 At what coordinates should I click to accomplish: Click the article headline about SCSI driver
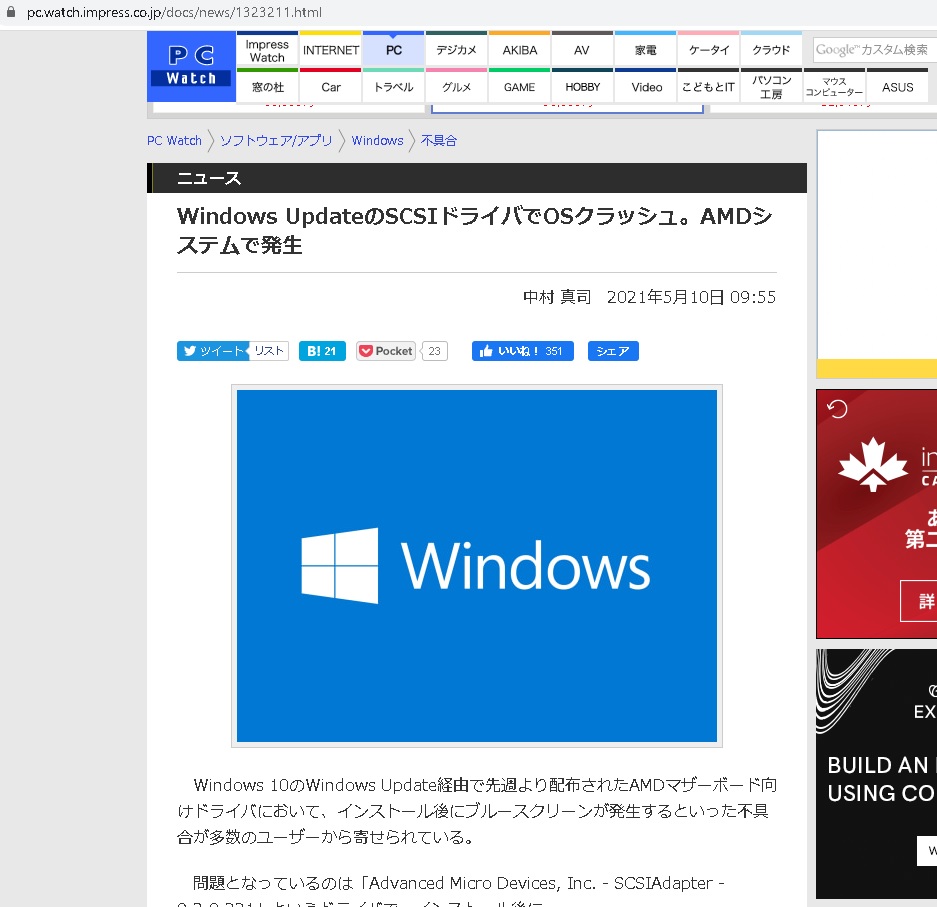click(x=476, y=230)
